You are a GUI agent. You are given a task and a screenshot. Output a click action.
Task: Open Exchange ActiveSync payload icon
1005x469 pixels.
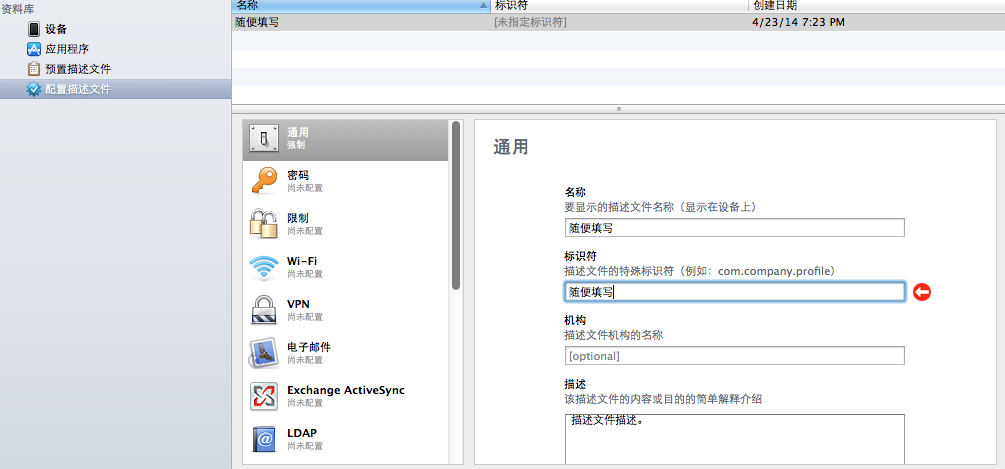pyautogui.click(x=264, y=396)
